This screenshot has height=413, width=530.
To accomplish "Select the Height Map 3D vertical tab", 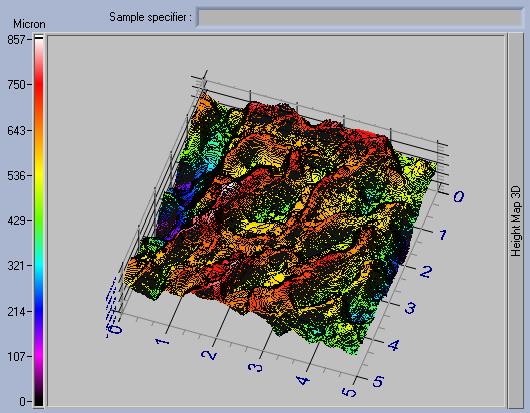I will tap(516, 221).
